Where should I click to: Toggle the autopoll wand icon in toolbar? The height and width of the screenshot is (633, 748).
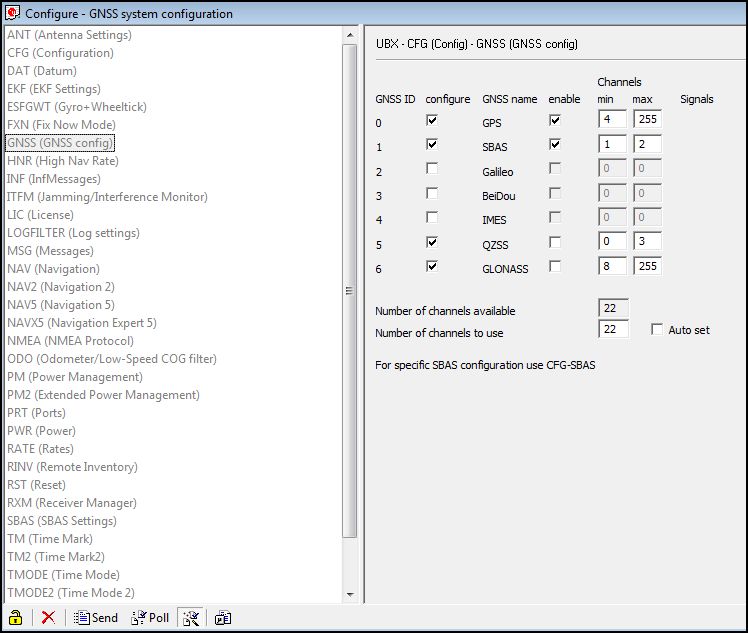189,618
